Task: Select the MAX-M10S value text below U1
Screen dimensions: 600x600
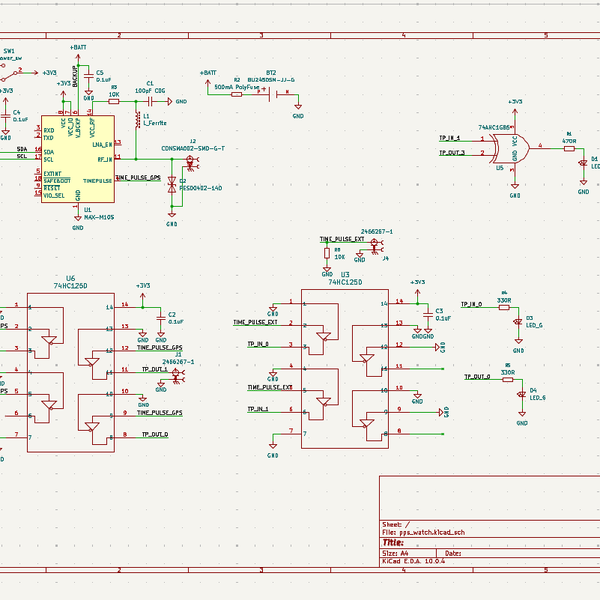Action: click(x=99, y=217)
